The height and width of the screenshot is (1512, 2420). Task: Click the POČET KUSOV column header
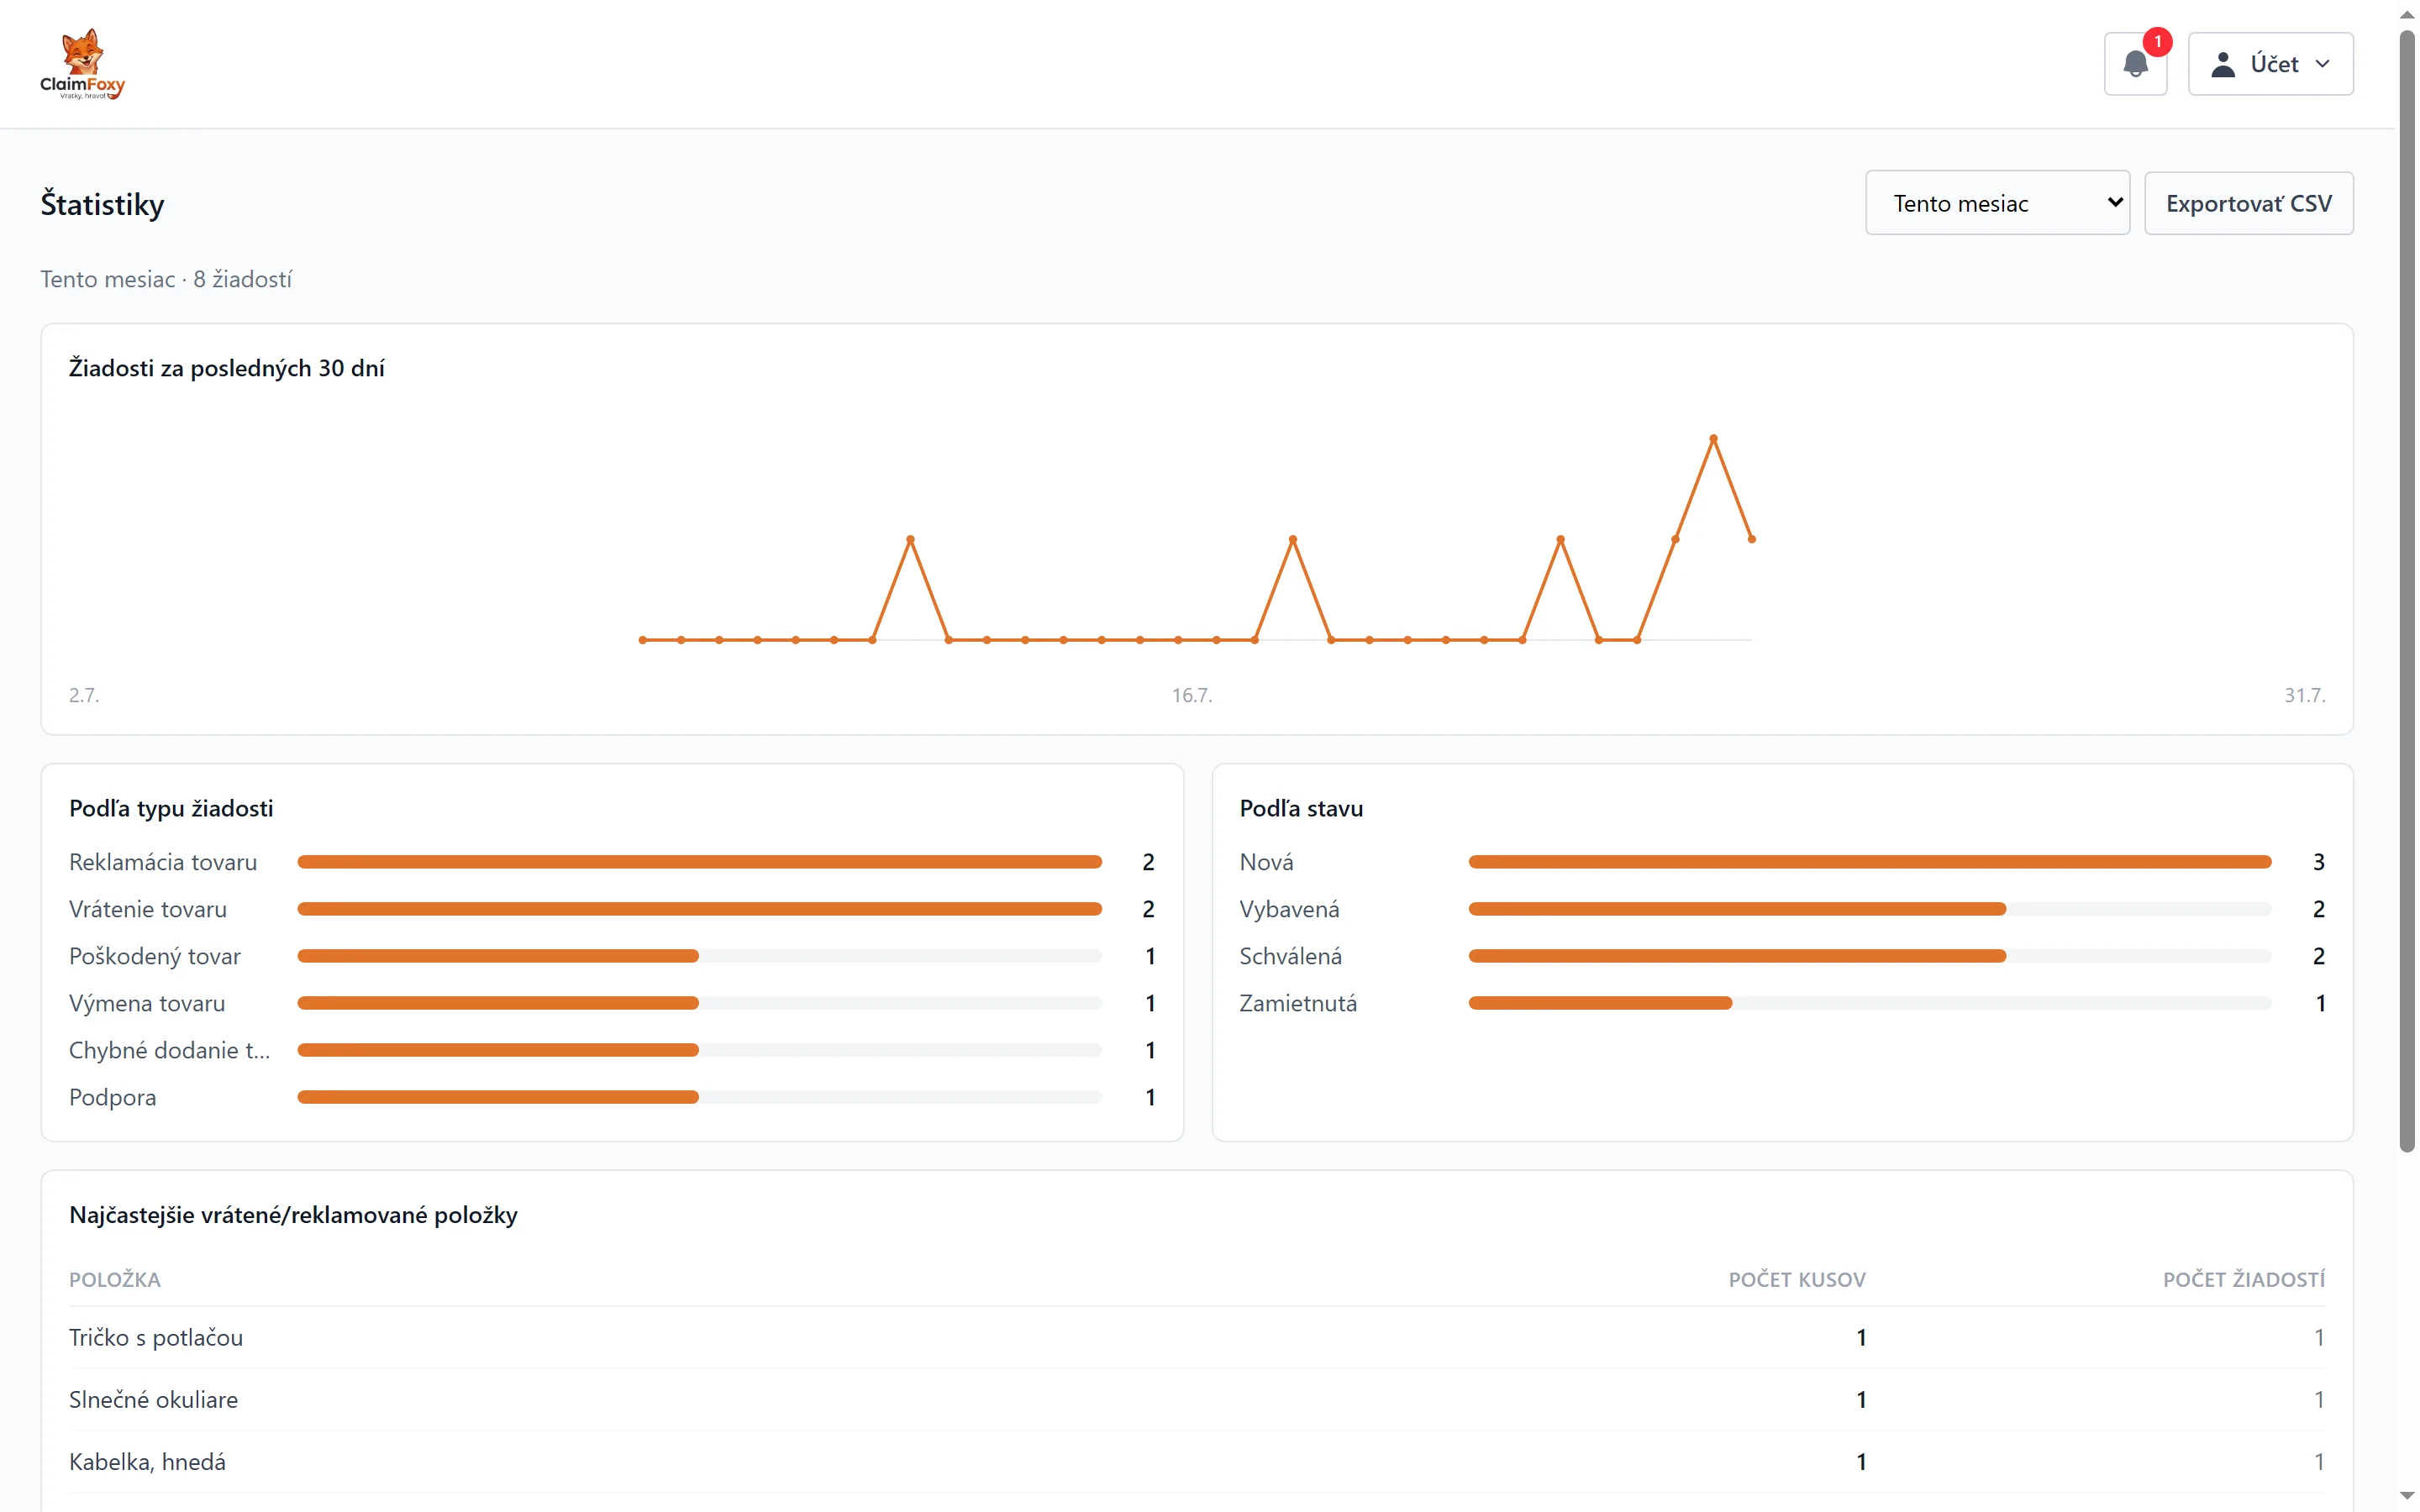(1796, 1279)
